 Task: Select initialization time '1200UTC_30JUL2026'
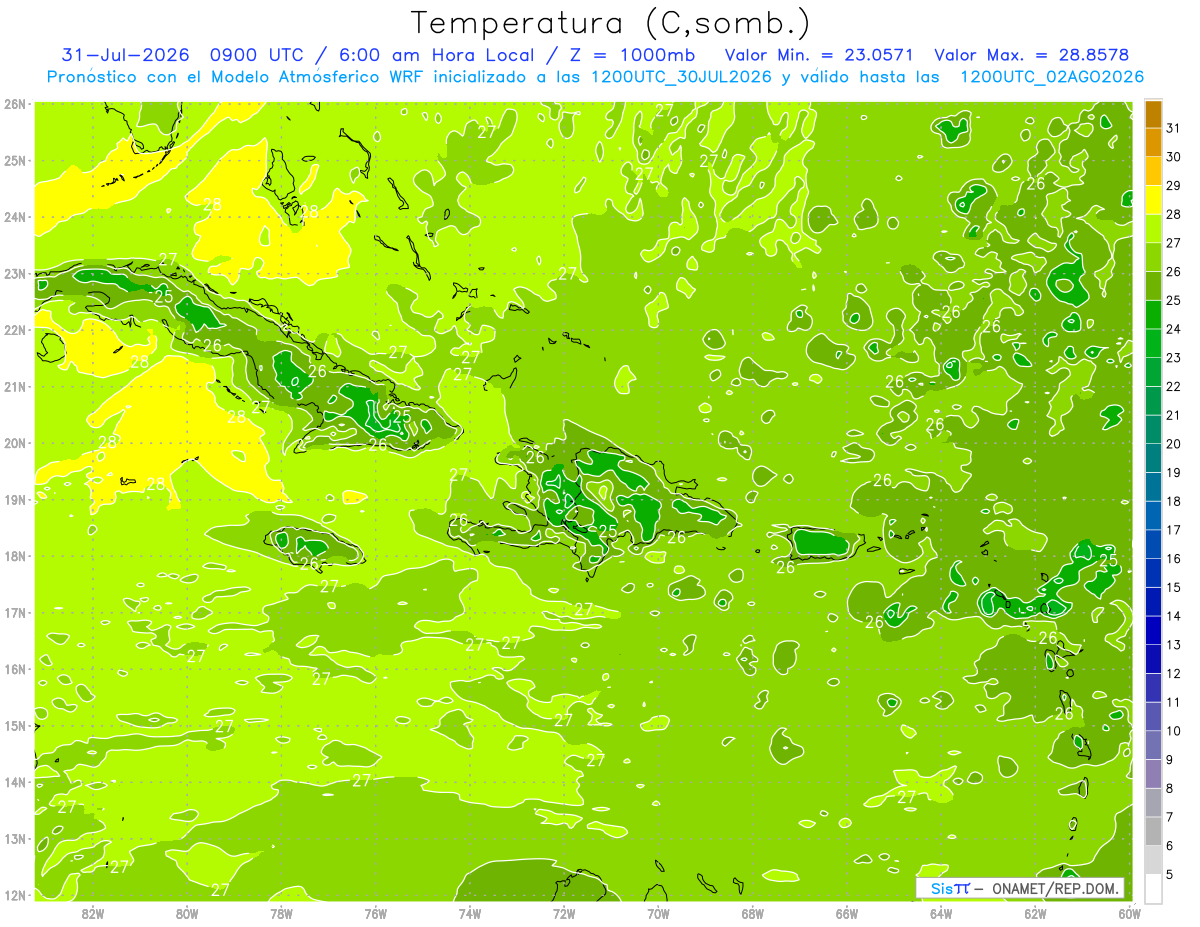pos(682,76)
